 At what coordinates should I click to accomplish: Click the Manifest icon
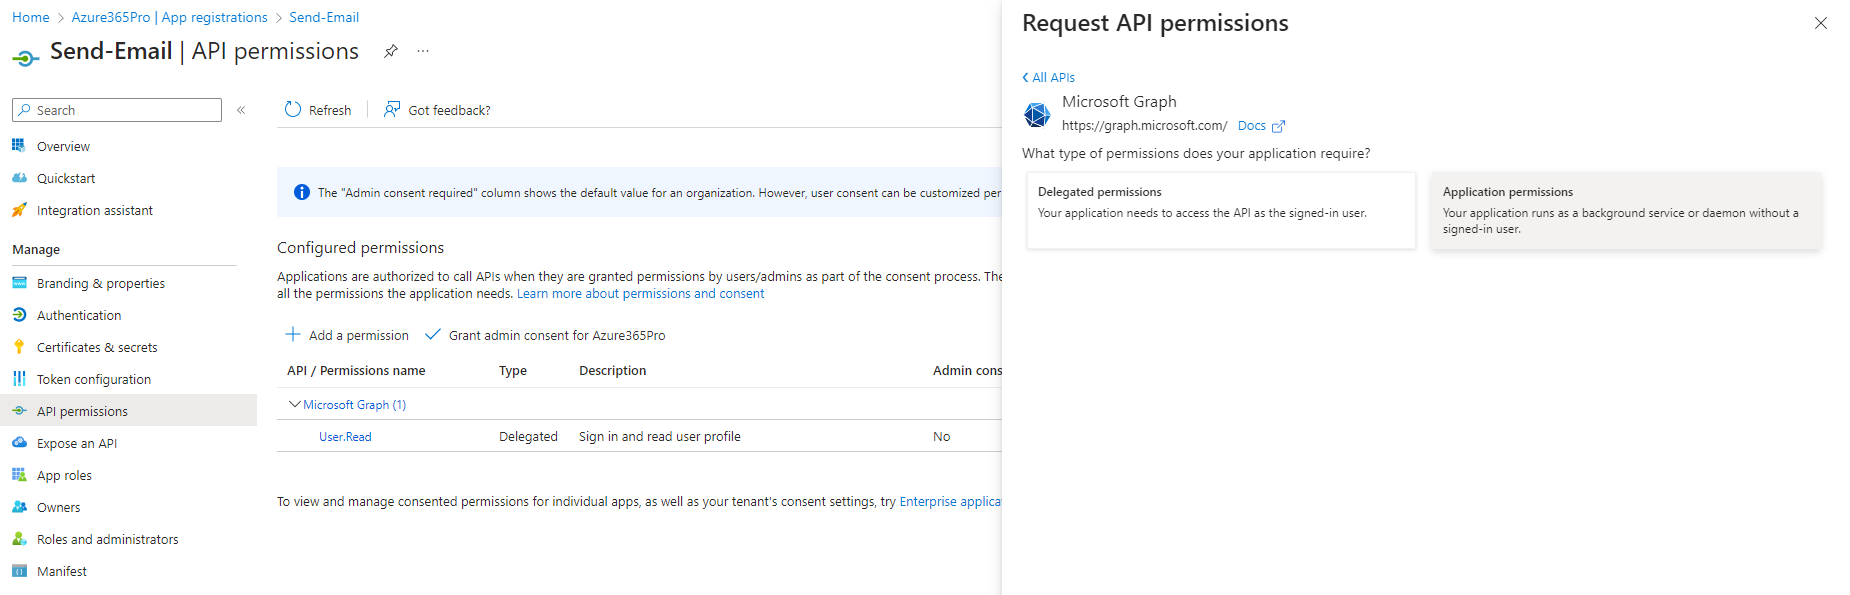click(x=19, y=571)
